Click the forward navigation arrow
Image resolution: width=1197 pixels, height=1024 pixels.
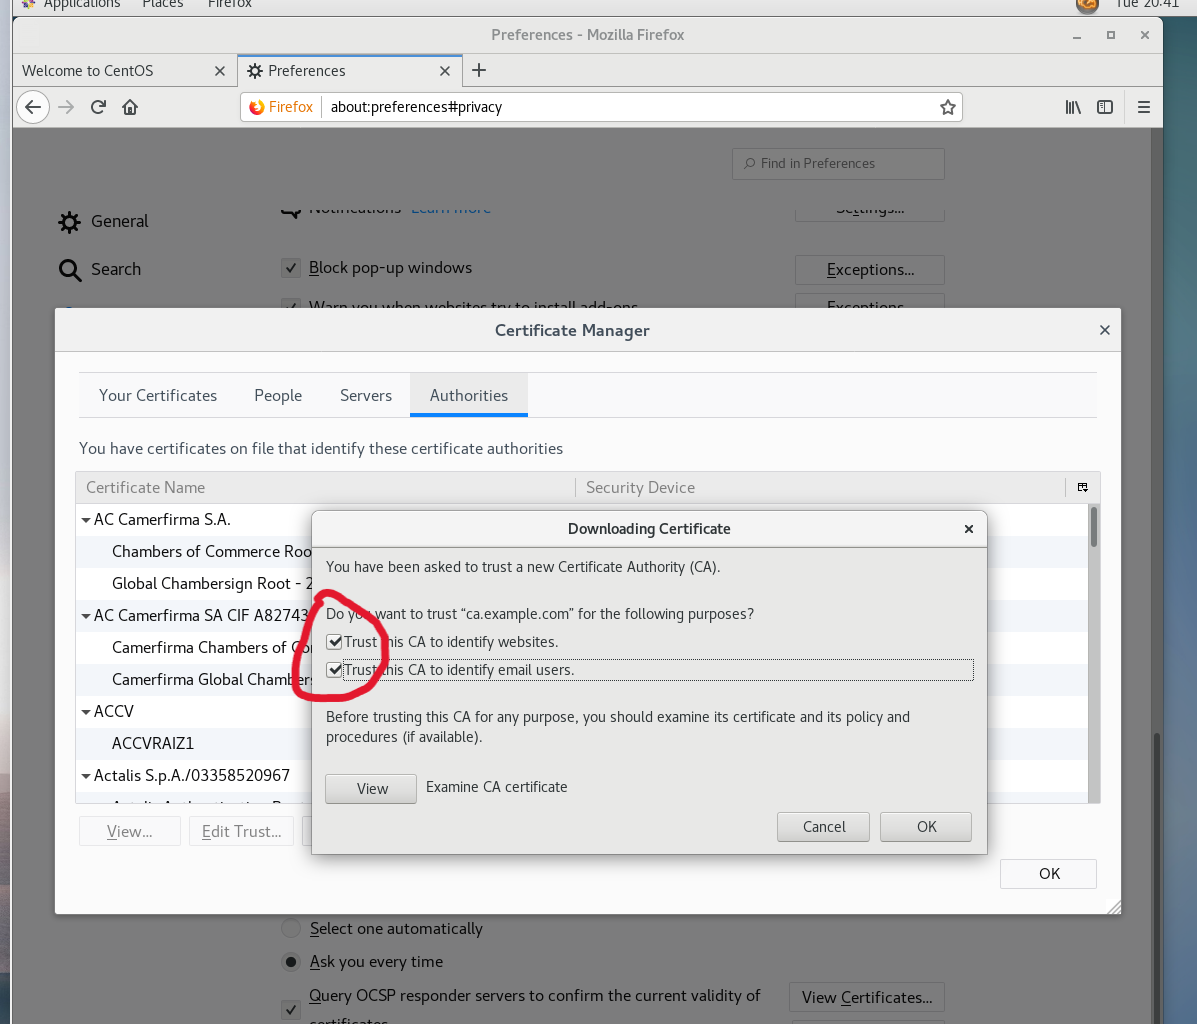tap(66, 107)
